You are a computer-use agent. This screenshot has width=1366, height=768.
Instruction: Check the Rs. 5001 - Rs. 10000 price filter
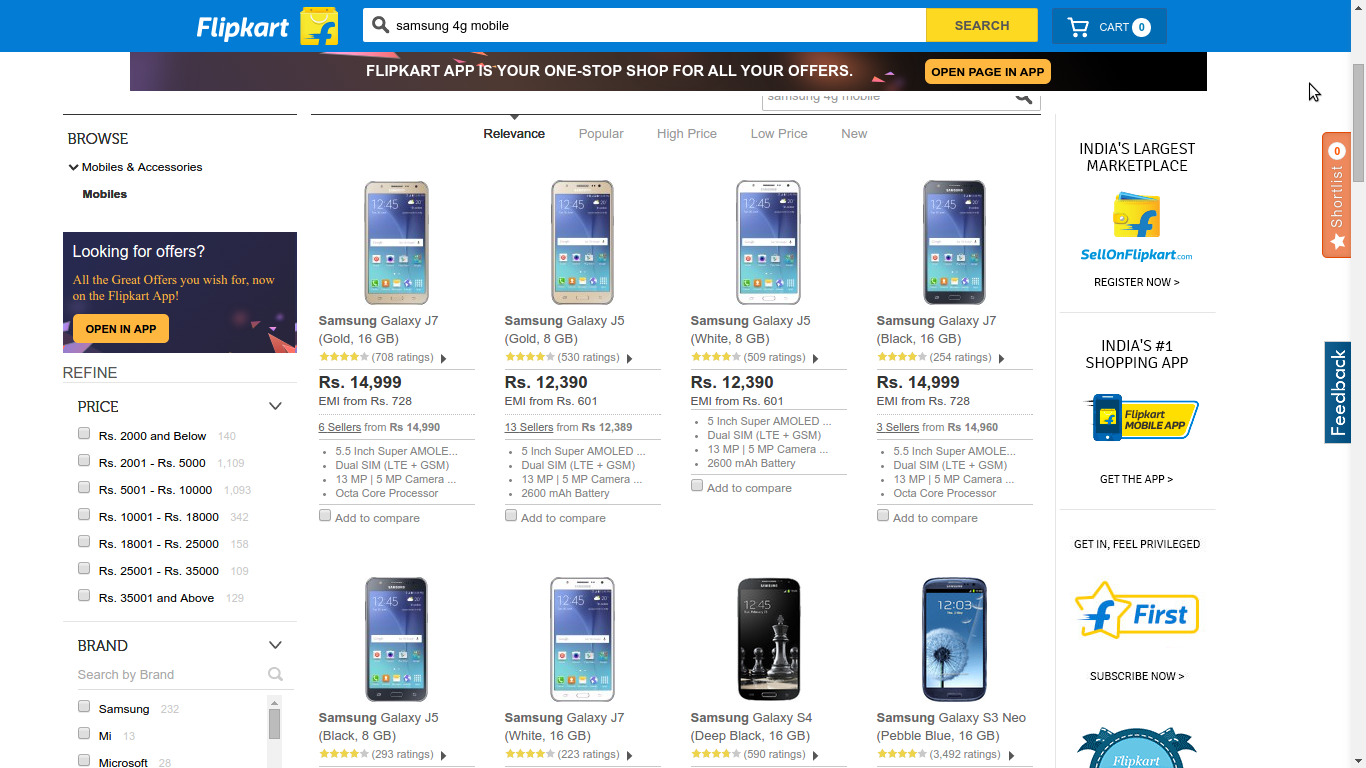(84, 488)
